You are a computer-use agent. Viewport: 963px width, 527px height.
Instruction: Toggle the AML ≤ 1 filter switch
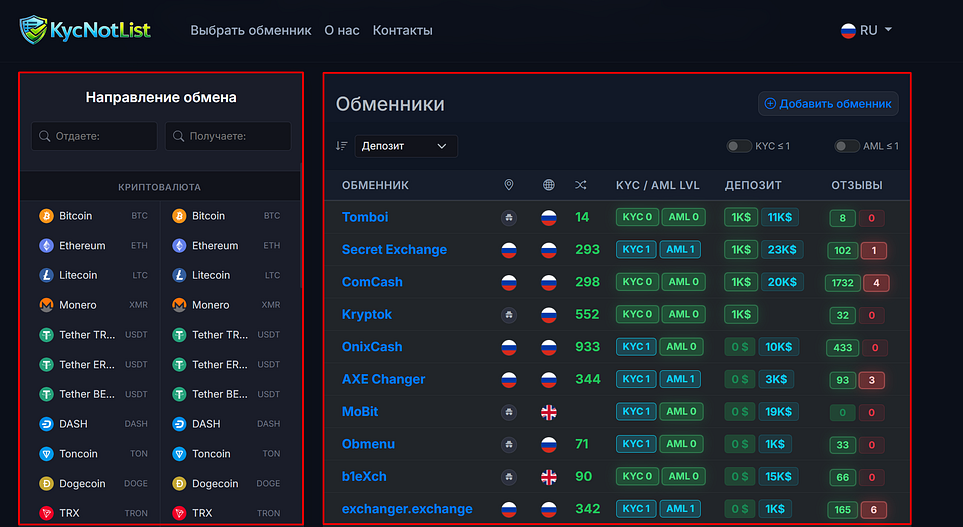[x=846, y=146]
